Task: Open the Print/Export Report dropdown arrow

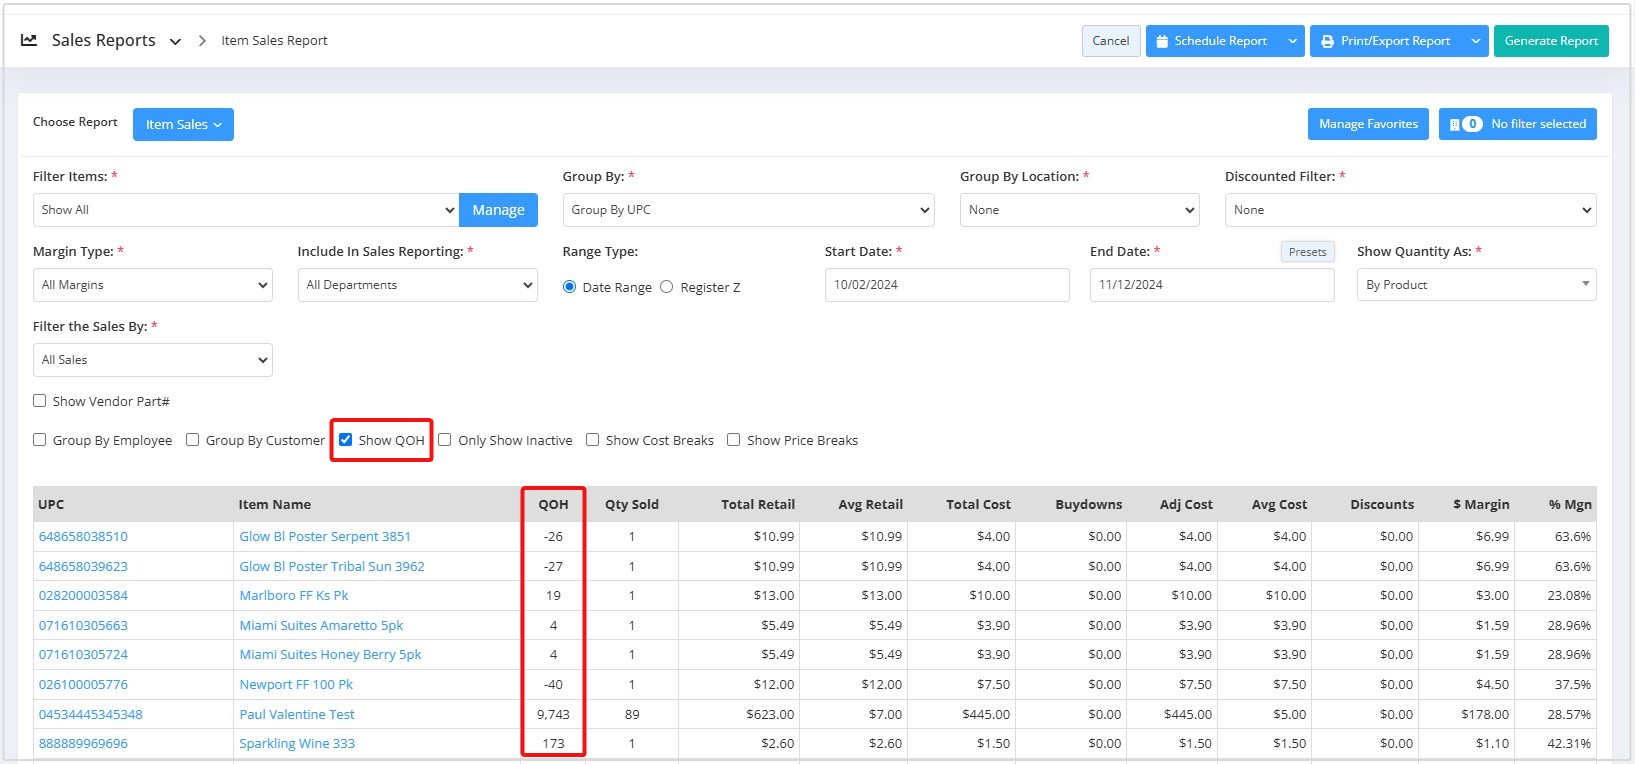Action: (x=1476, y=41)
